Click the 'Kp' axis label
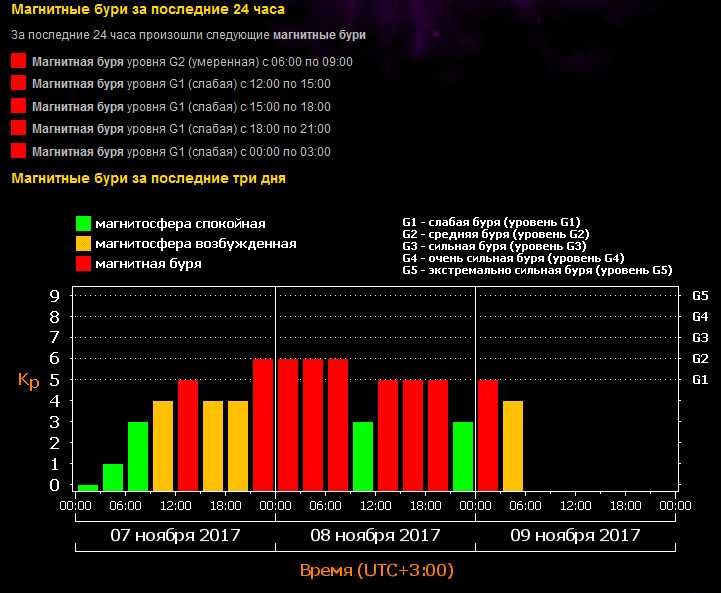 tap(29, 381)
